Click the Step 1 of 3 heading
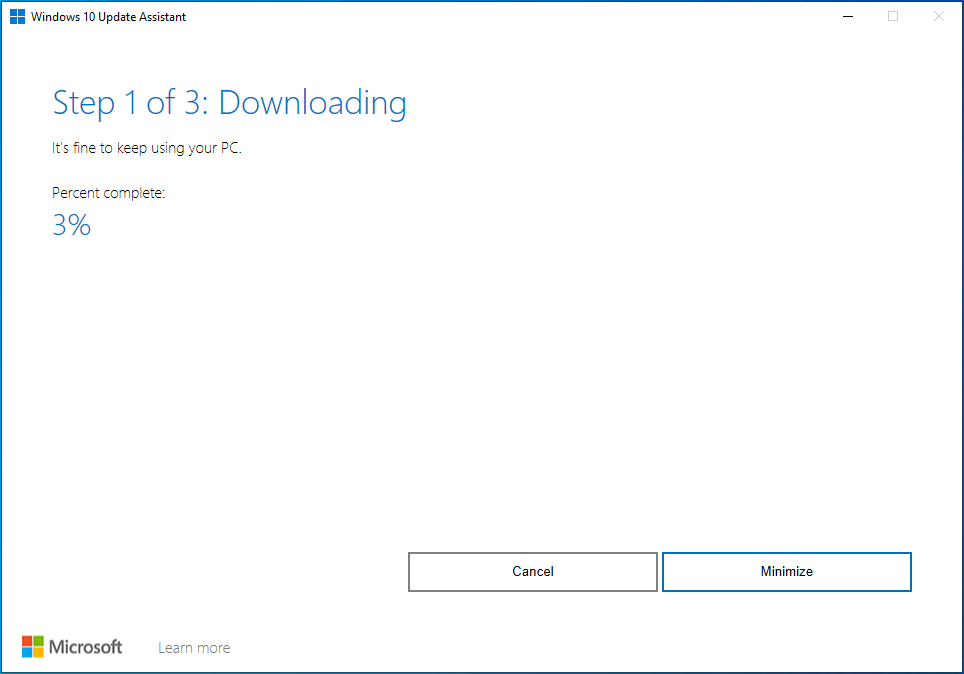 pyautogui.click(x=228, y=102)
